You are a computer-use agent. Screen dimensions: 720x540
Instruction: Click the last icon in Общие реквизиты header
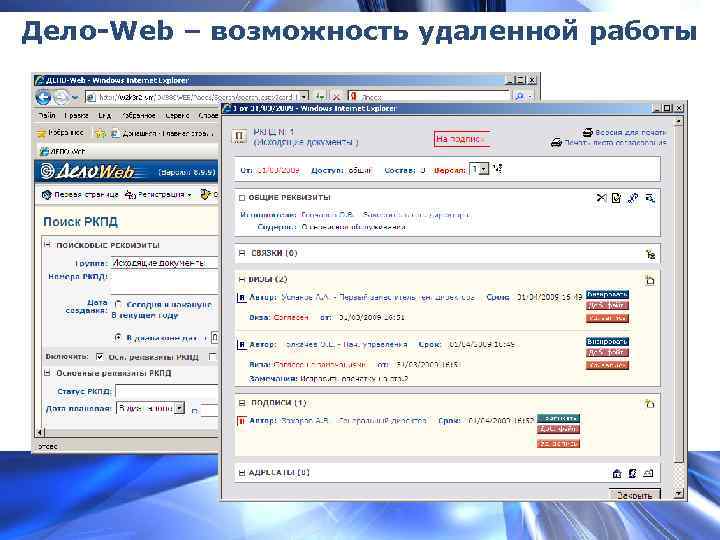[650, 198]
